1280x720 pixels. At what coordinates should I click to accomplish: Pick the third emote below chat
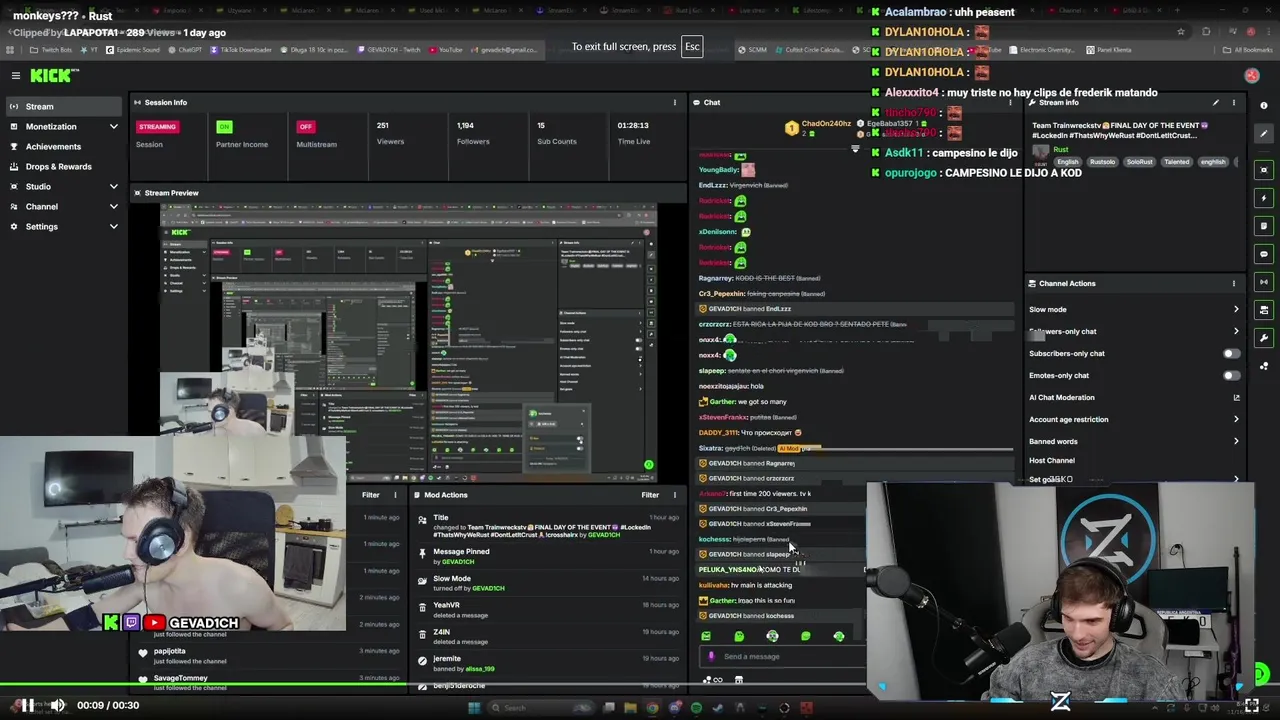coord(772,636)
